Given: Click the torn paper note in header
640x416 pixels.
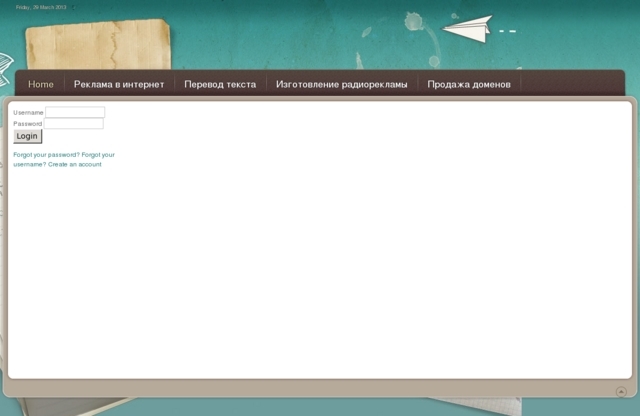Looking at the screenshot, I should click(x=97, y=46).
